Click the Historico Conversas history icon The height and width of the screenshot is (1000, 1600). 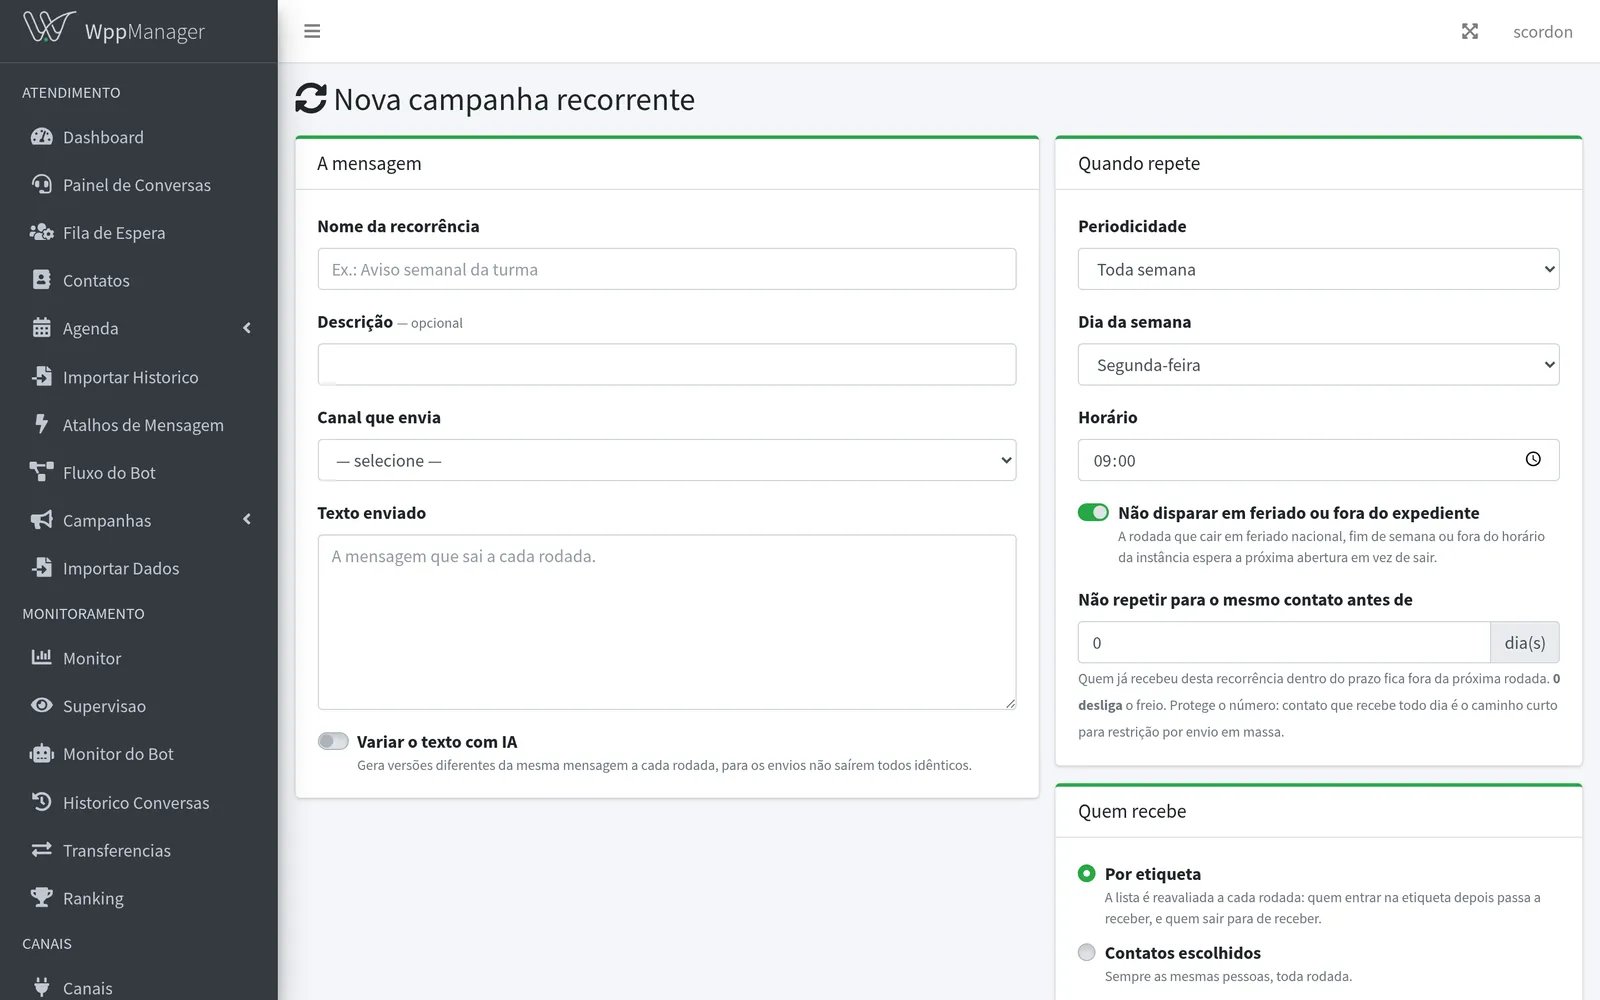(x=41, y=802)
